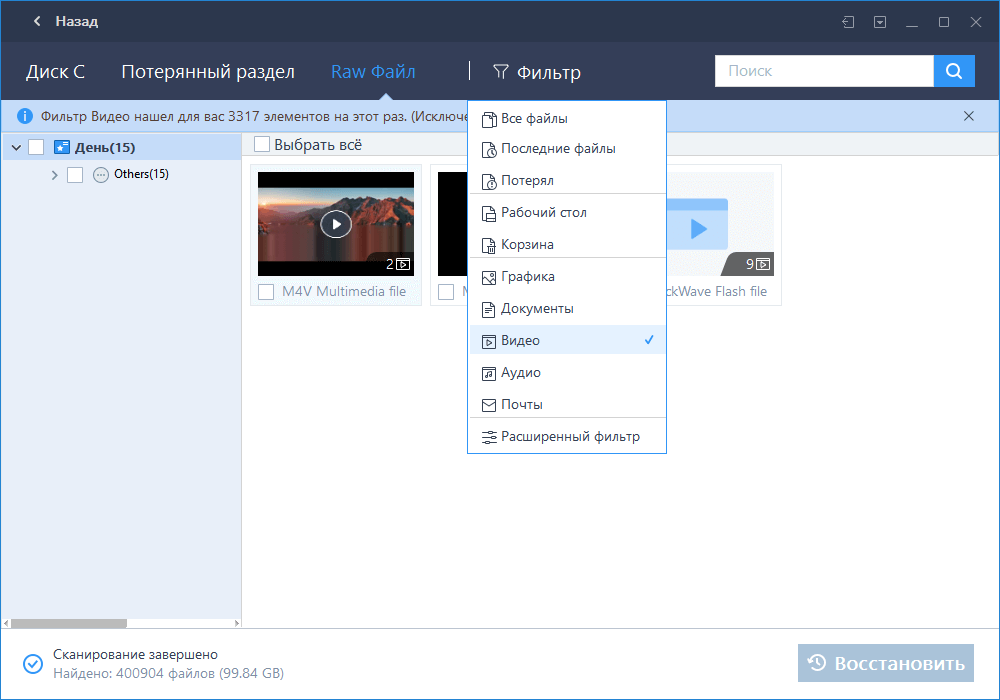Click the tree panel horizontal scrollbar
The width and height of the screenshot is (1000, 700).
69,623
